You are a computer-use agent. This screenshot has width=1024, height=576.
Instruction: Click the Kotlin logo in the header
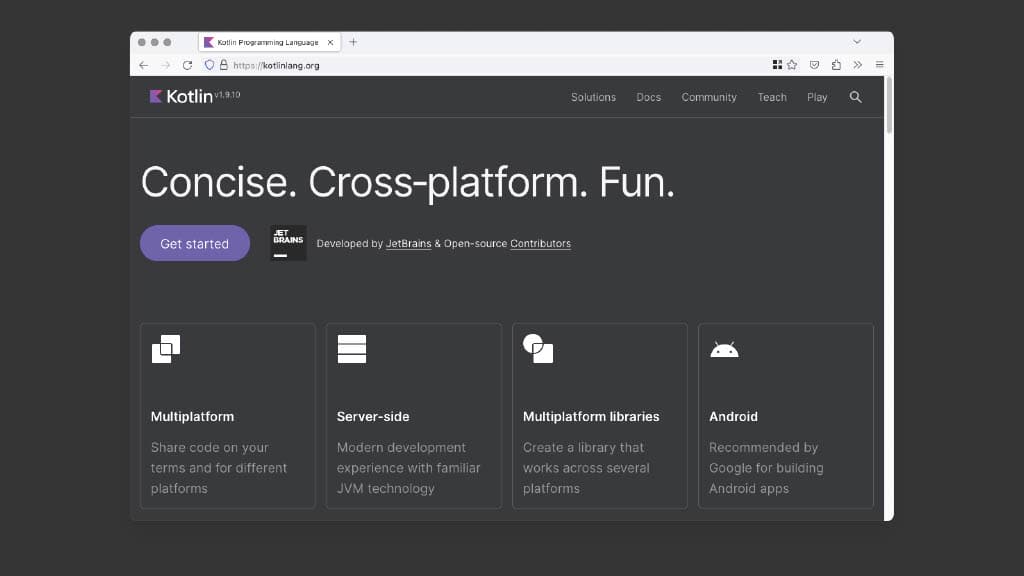point(181,97)
